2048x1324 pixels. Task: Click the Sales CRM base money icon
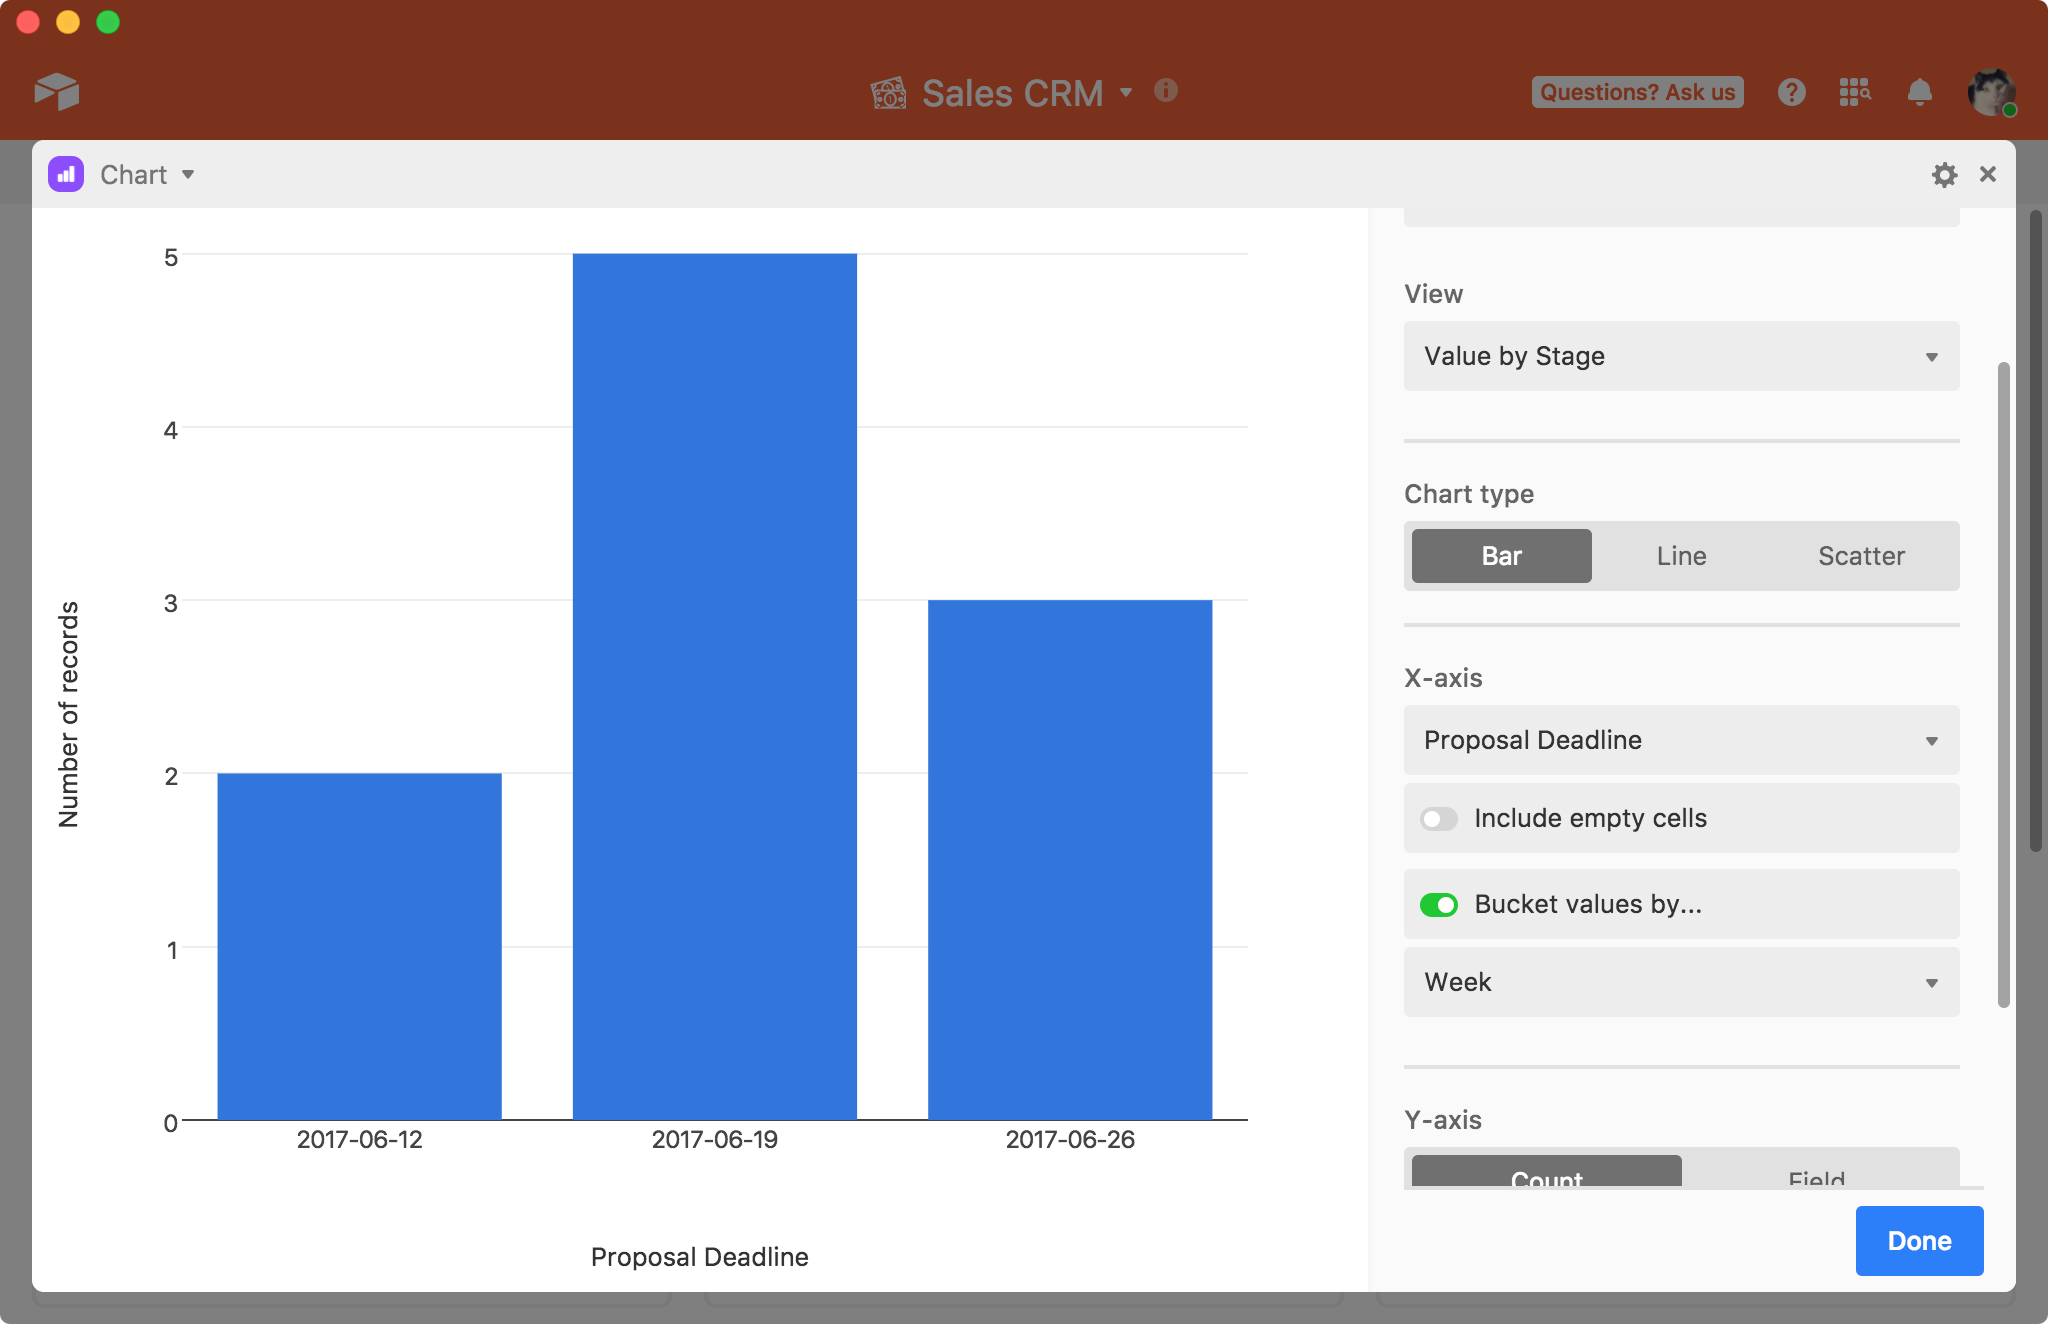pos(888,93)
